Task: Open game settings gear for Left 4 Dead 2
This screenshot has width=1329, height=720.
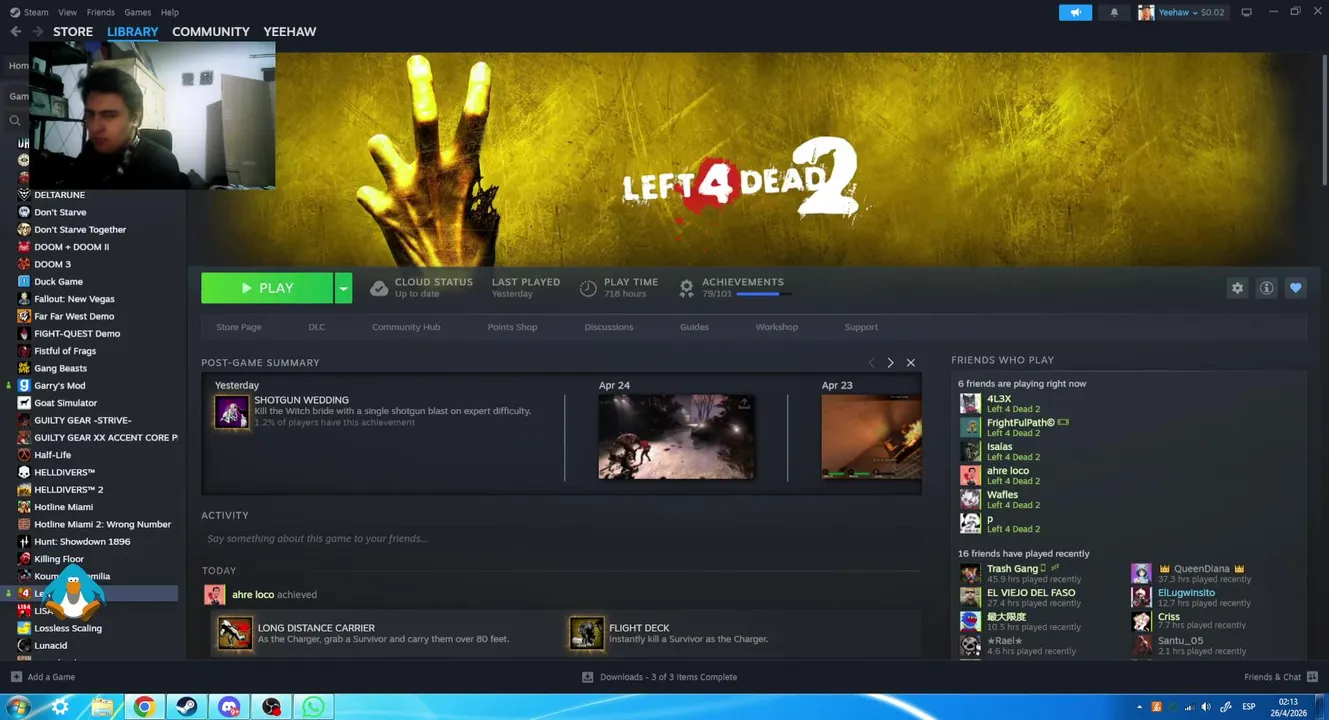Action: [1237, 288]
